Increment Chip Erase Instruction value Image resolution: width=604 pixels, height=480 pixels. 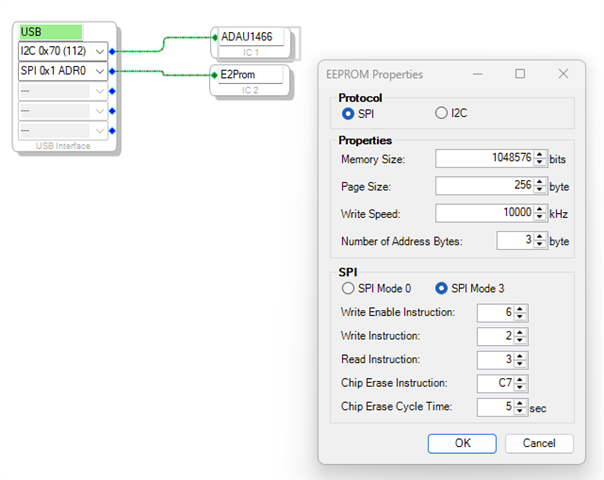click(520, 379)
